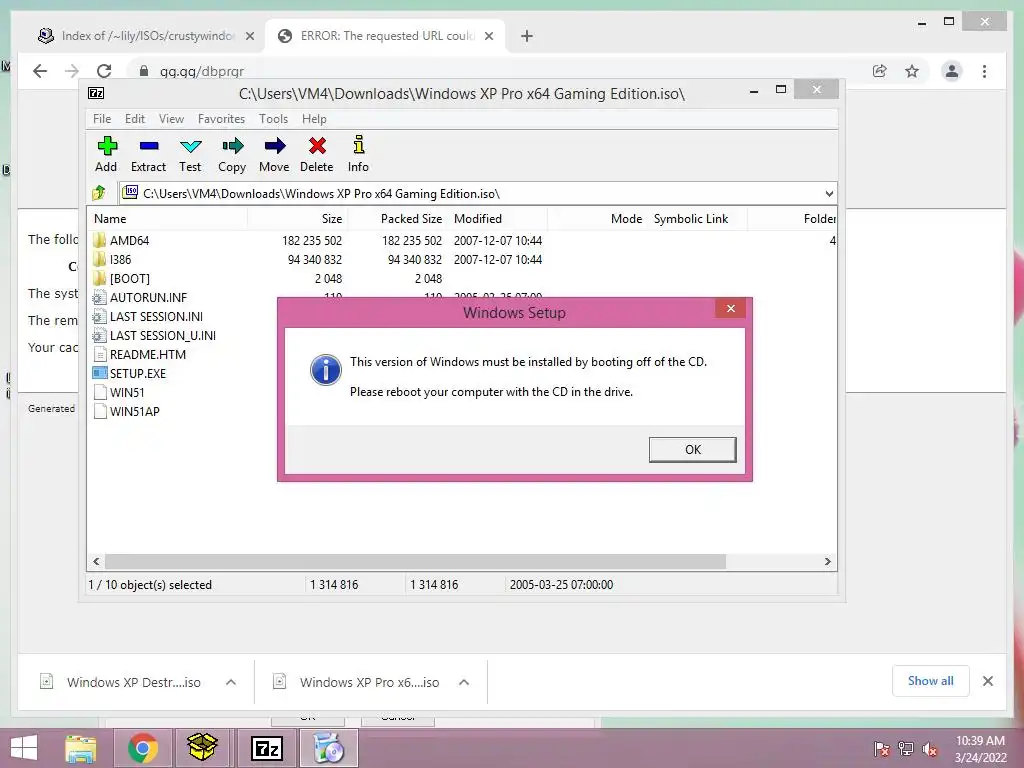Click Chrome's forward arrow
The height and width of the screenshot is (768, 1024).
tap(72, 71)
